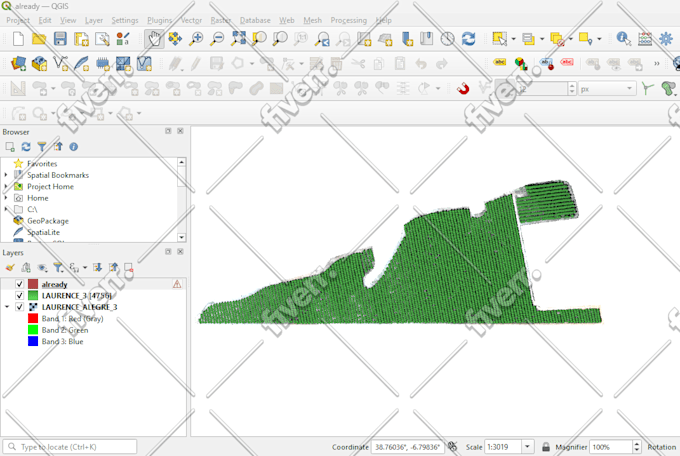Filter the Browser panel with funnel icon
The height and width of the screenshot is (456, 680).
click(42, 147)
